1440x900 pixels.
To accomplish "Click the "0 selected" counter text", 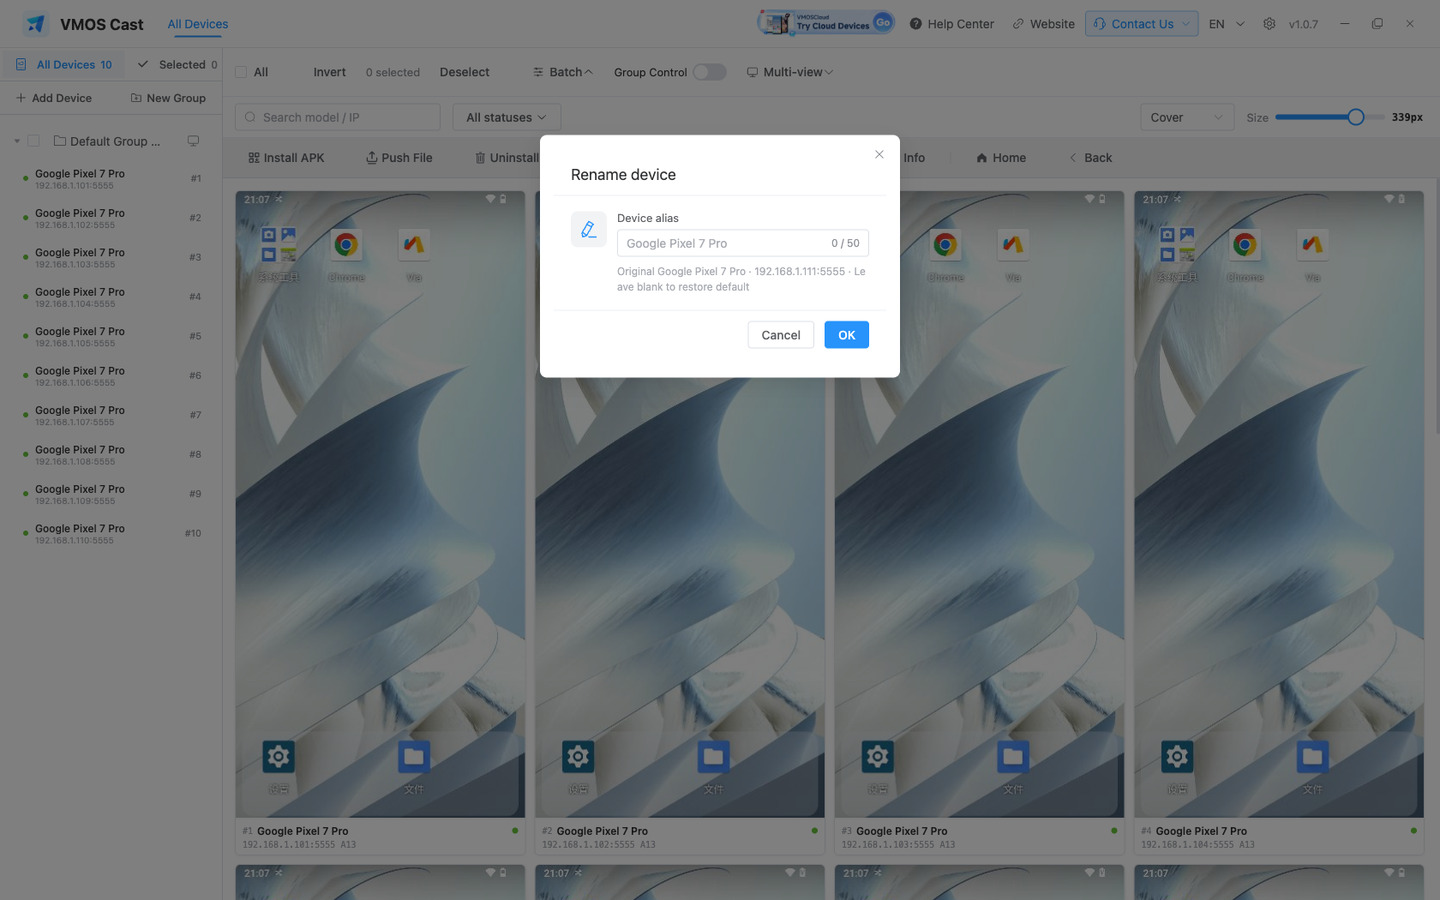I will pos(393,72).
